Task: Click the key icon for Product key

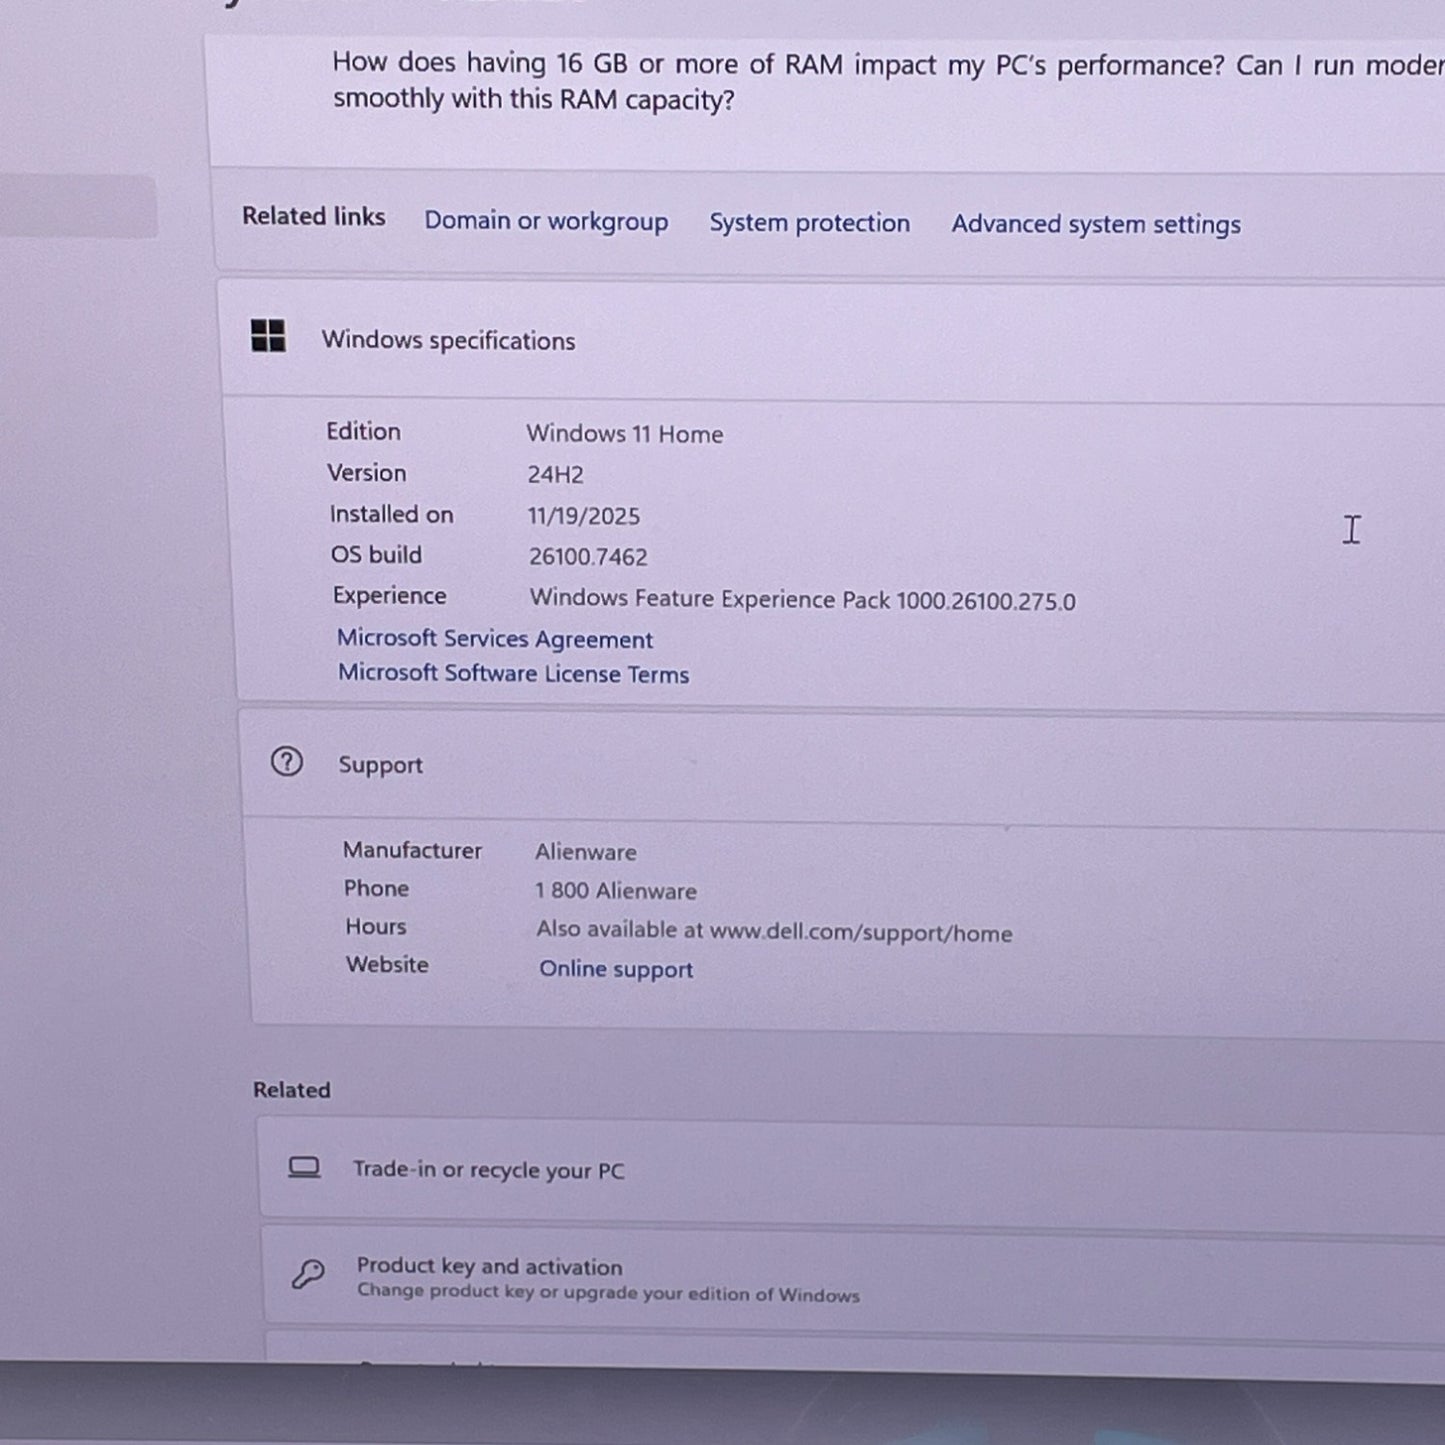Action: pos(308,1274)
